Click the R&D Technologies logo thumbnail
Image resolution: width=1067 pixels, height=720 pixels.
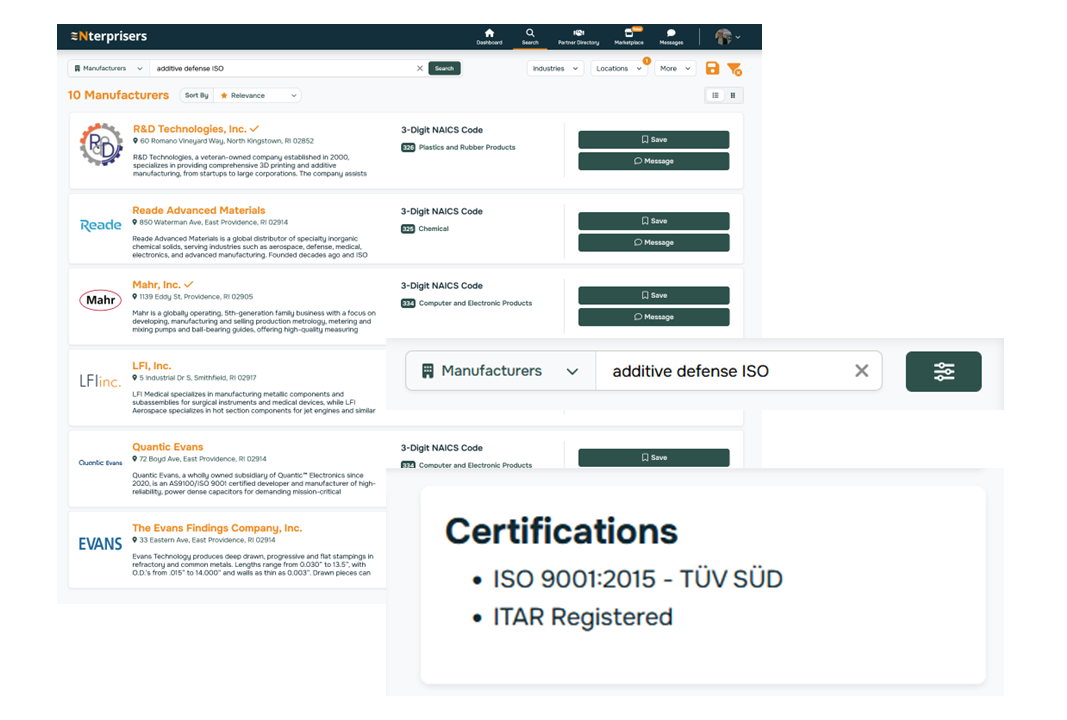(101, 145)
